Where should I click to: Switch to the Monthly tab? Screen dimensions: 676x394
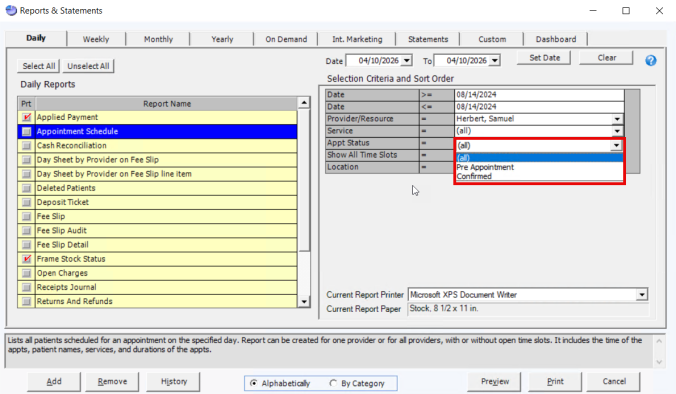158,39
